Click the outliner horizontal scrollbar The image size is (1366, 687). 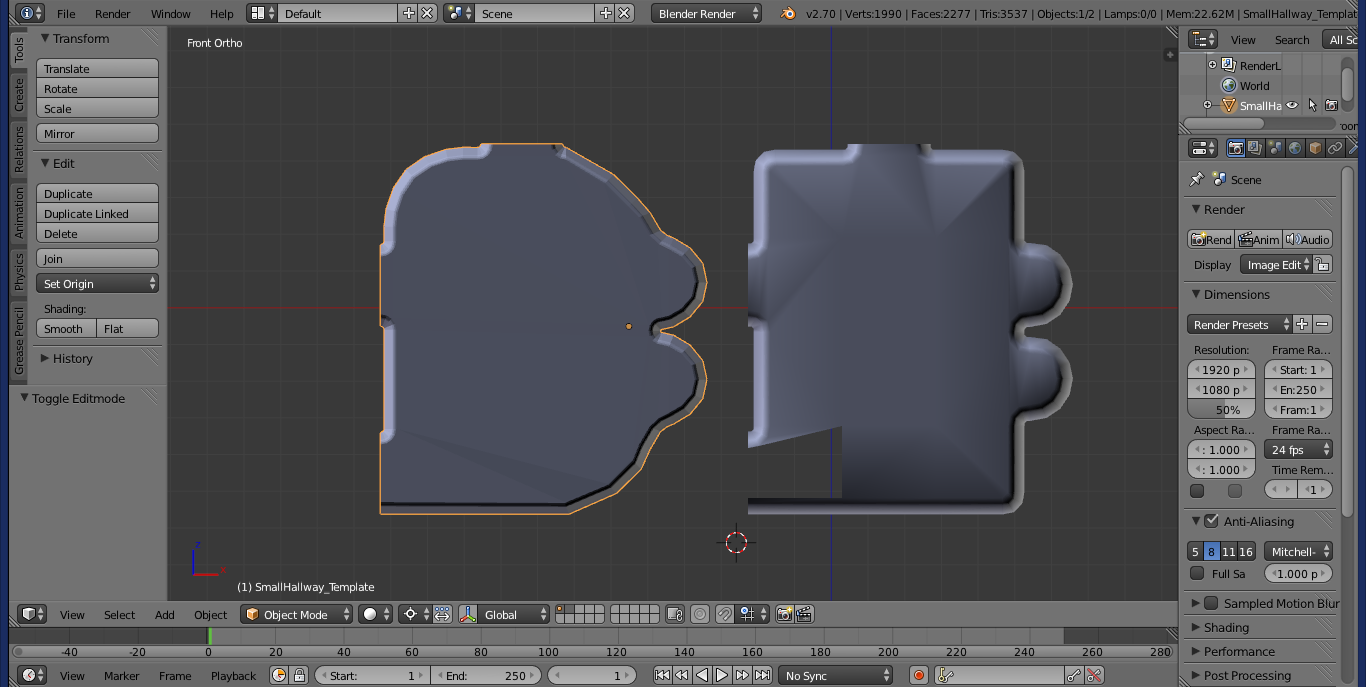1223,124
